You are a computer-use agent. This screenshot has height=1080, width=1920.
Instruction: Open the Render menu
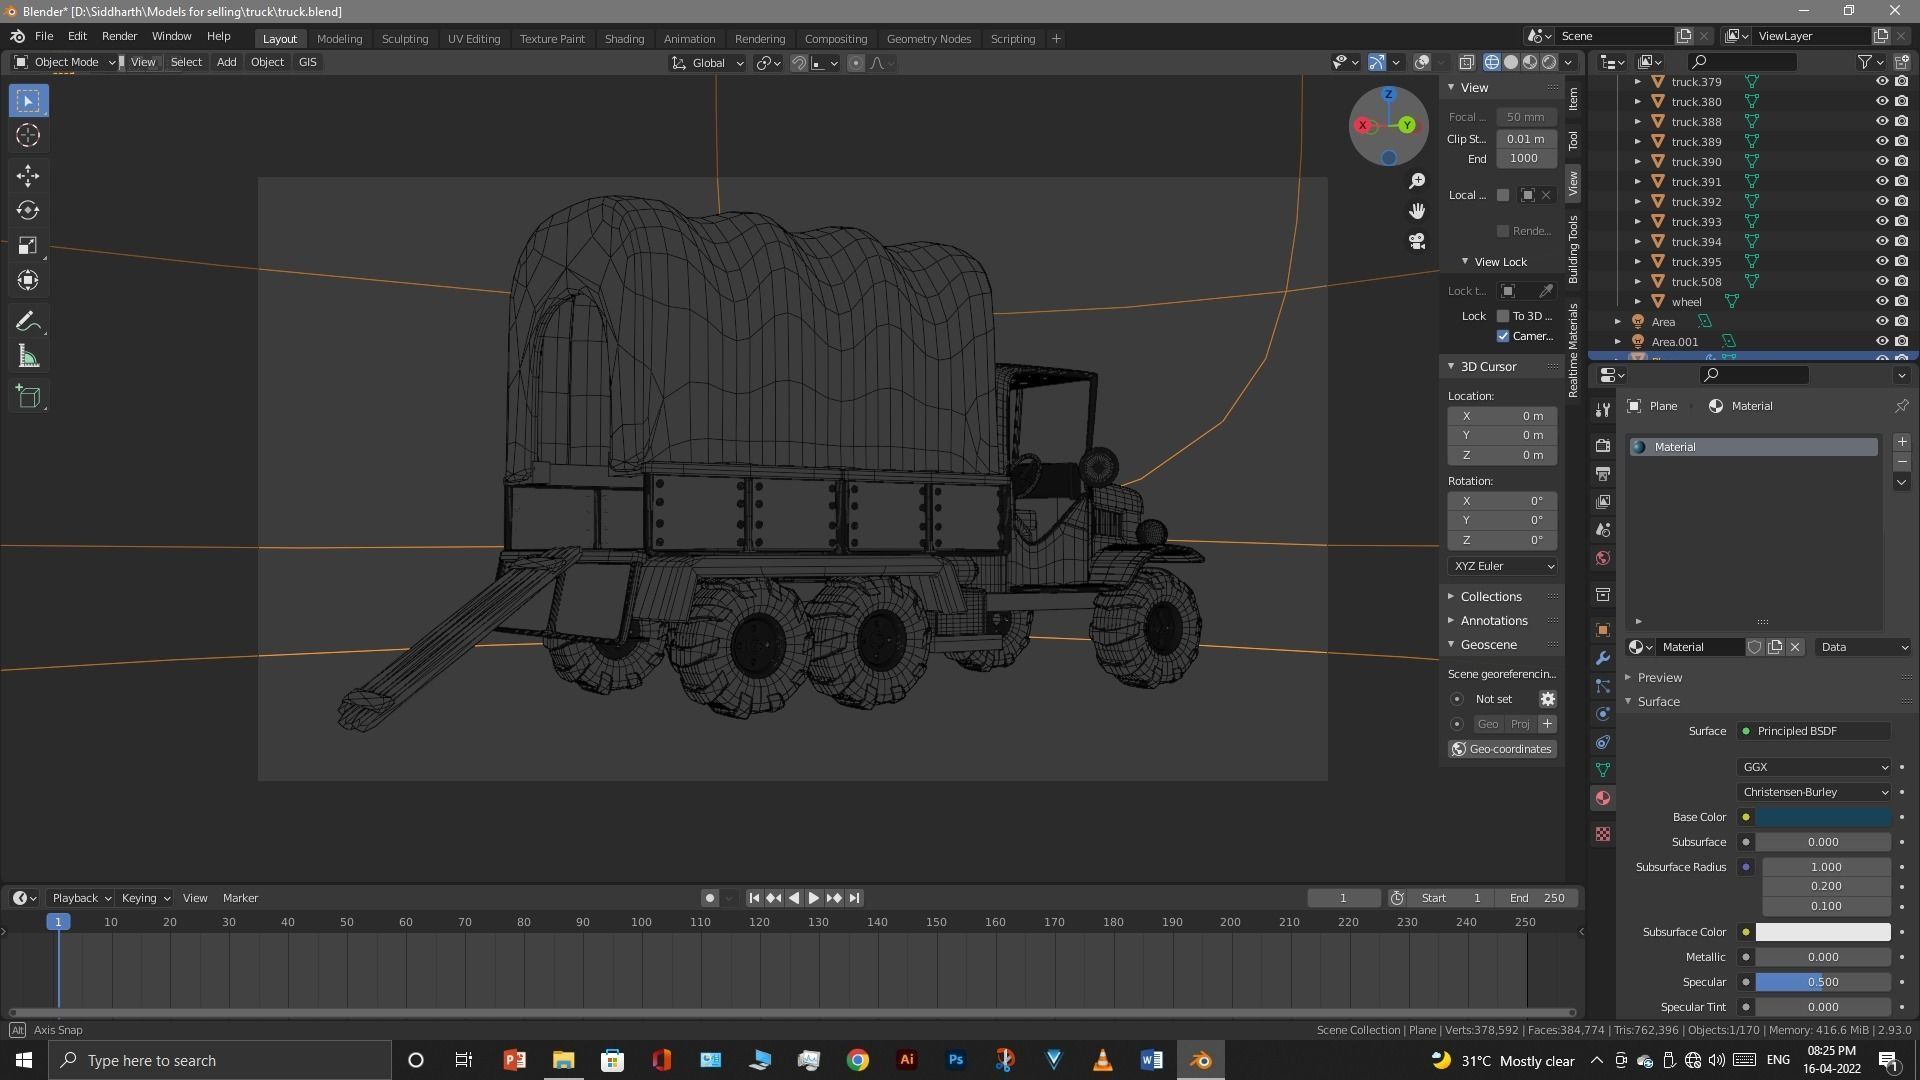119,36
